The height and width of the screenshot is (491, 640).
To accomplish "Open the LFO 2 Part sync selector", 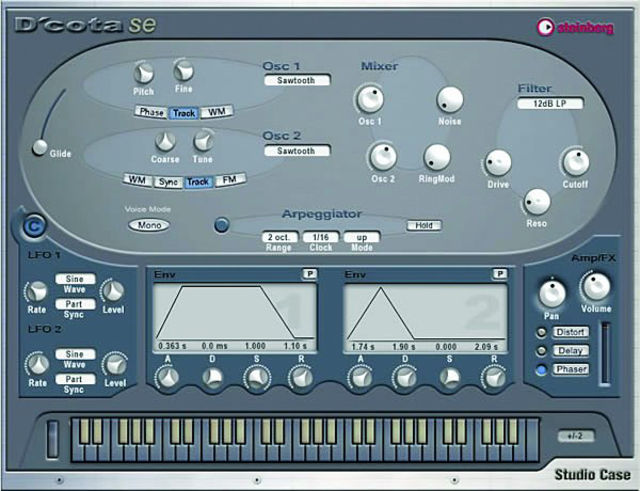I will (x=75, y=379).
